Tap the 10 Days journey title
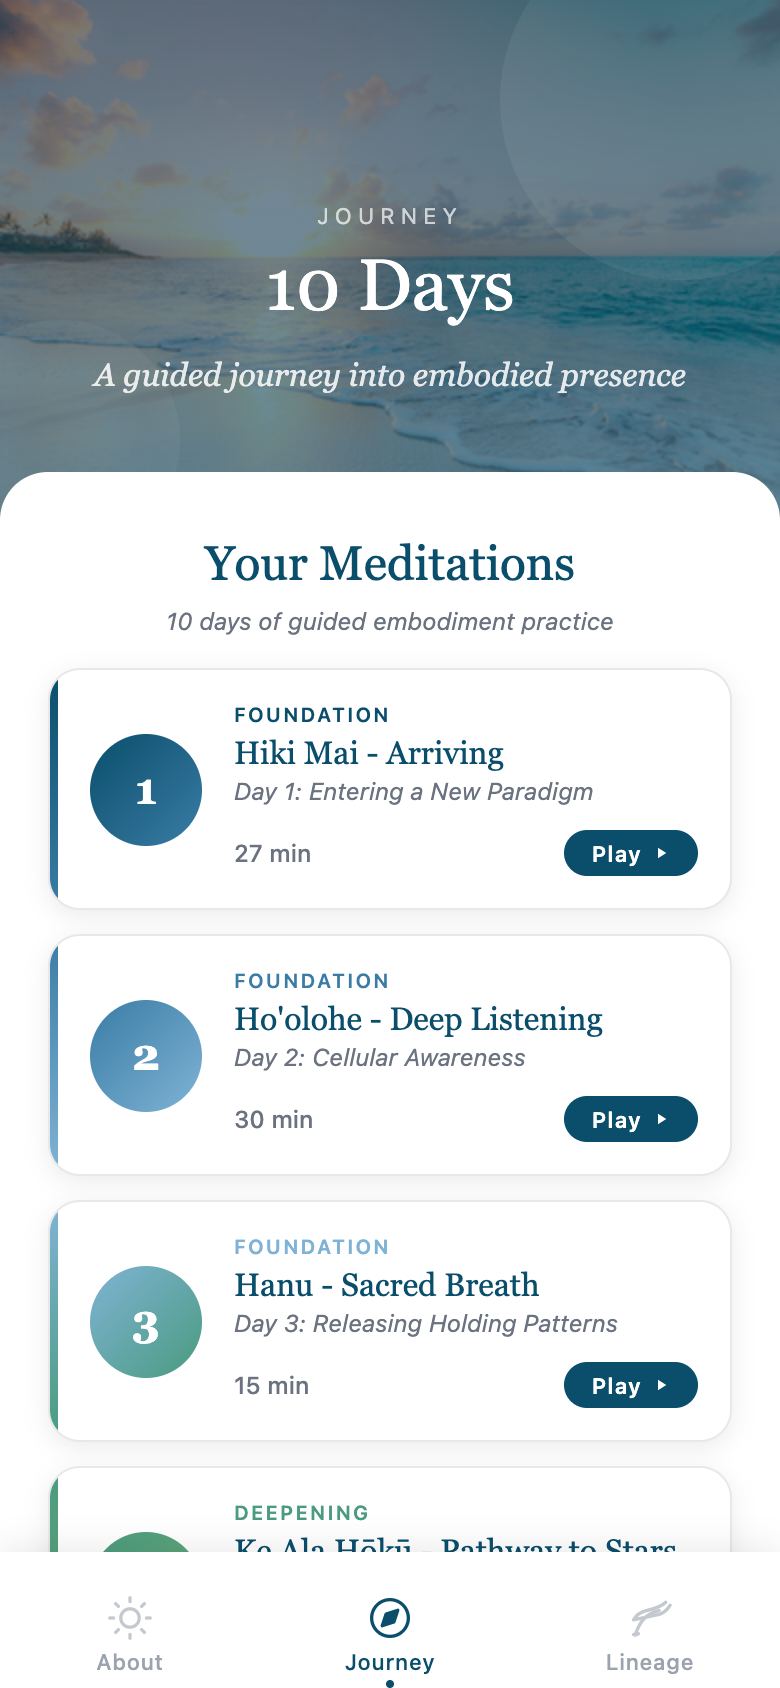 point(390,288)
